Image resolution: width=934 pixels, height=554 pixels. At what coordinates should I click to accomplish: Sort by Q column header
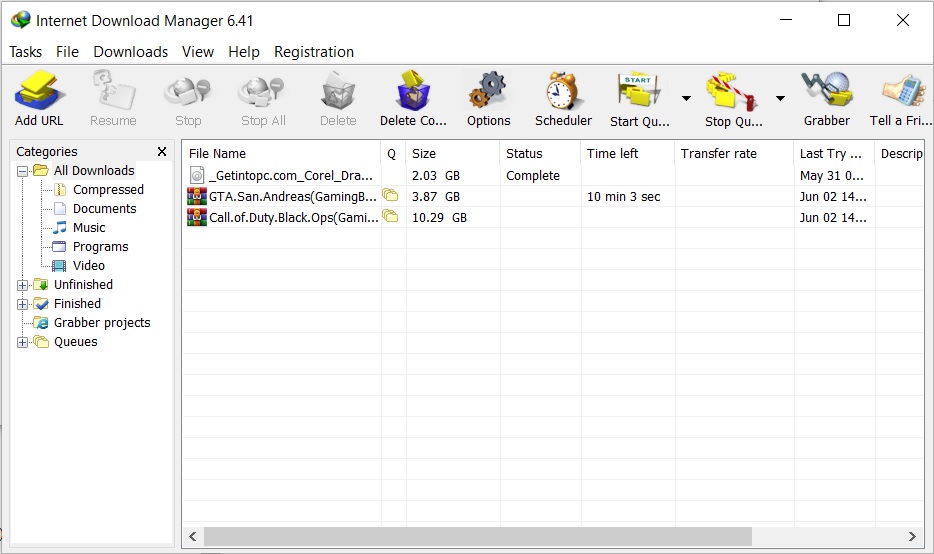coord(393,154)
